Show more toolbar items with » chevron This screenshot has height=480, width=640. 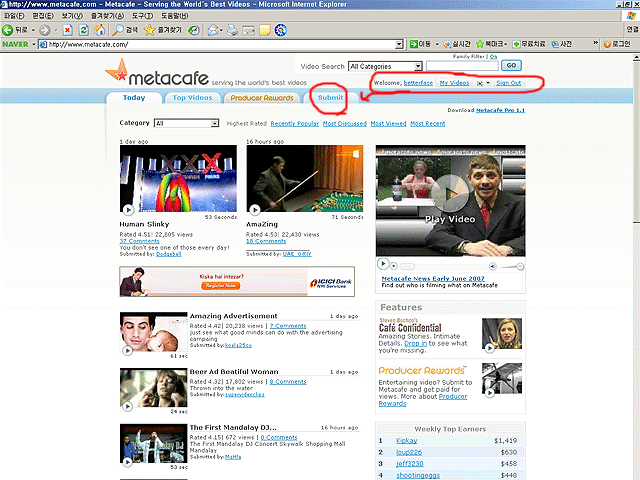click(x=596, y=42)
